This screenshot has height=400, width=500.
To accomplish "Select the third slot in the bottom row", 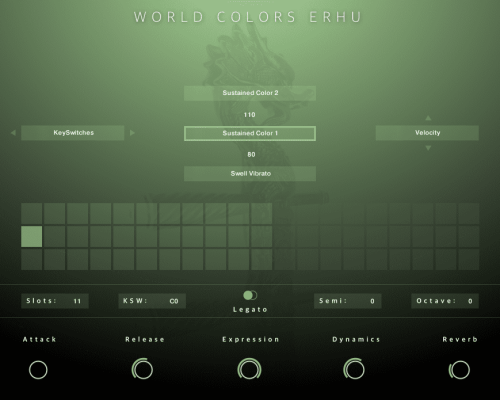I will [x=78, y=259].
